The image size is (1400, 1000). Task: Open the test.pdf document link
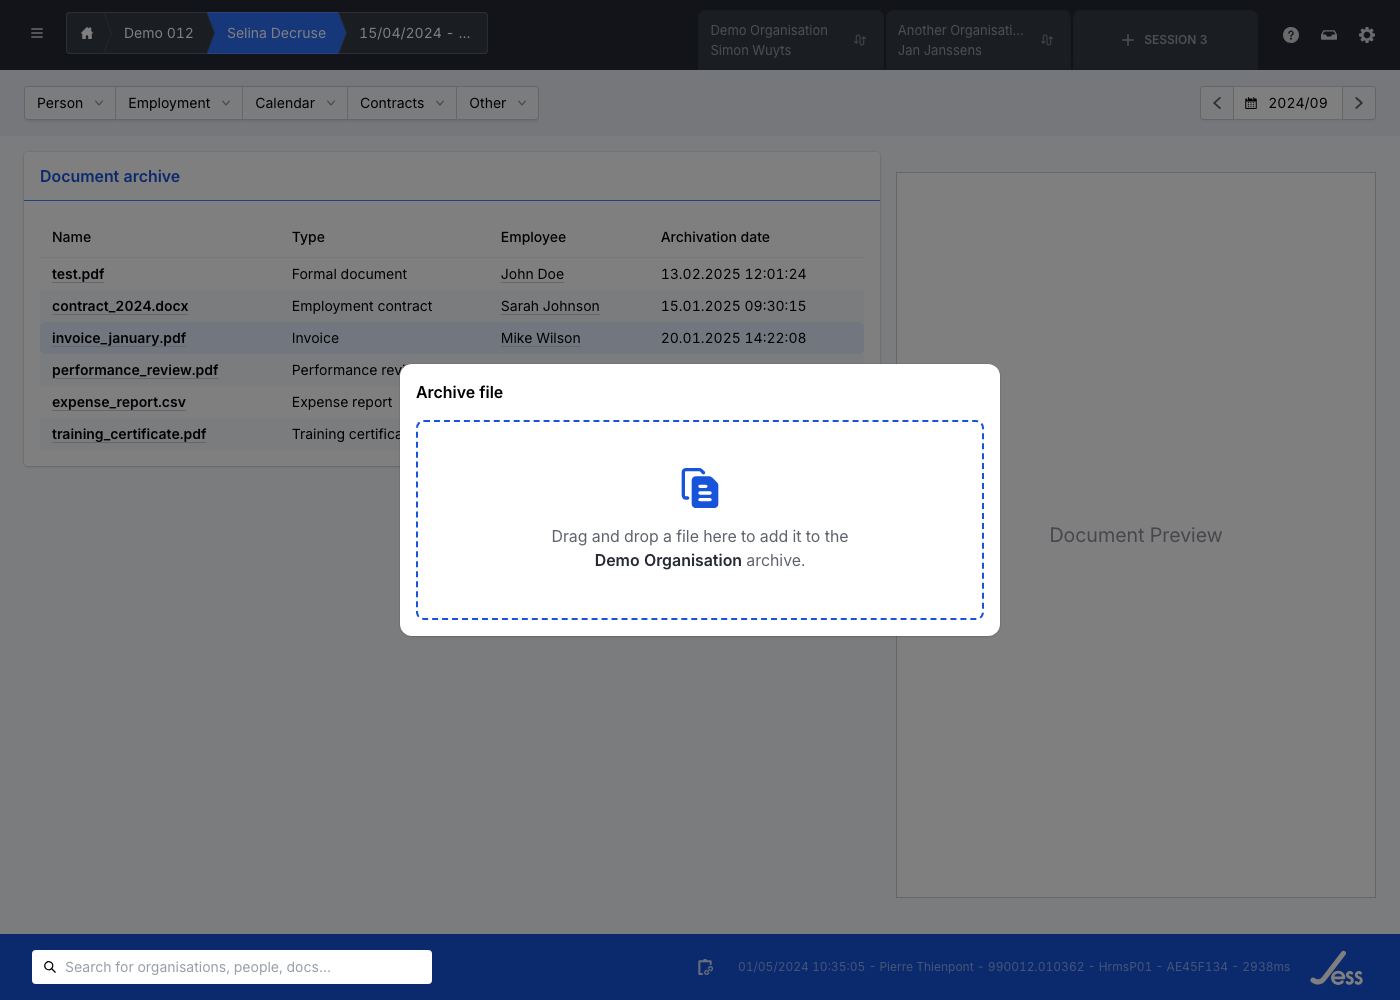tap(78, 274)
